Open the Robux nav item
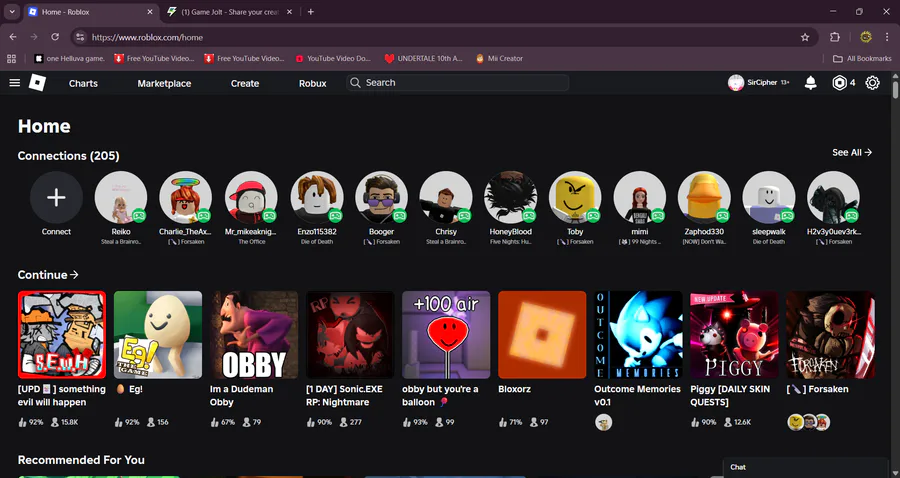The width and height of the screenshot is (900, 478). [313, 83]
